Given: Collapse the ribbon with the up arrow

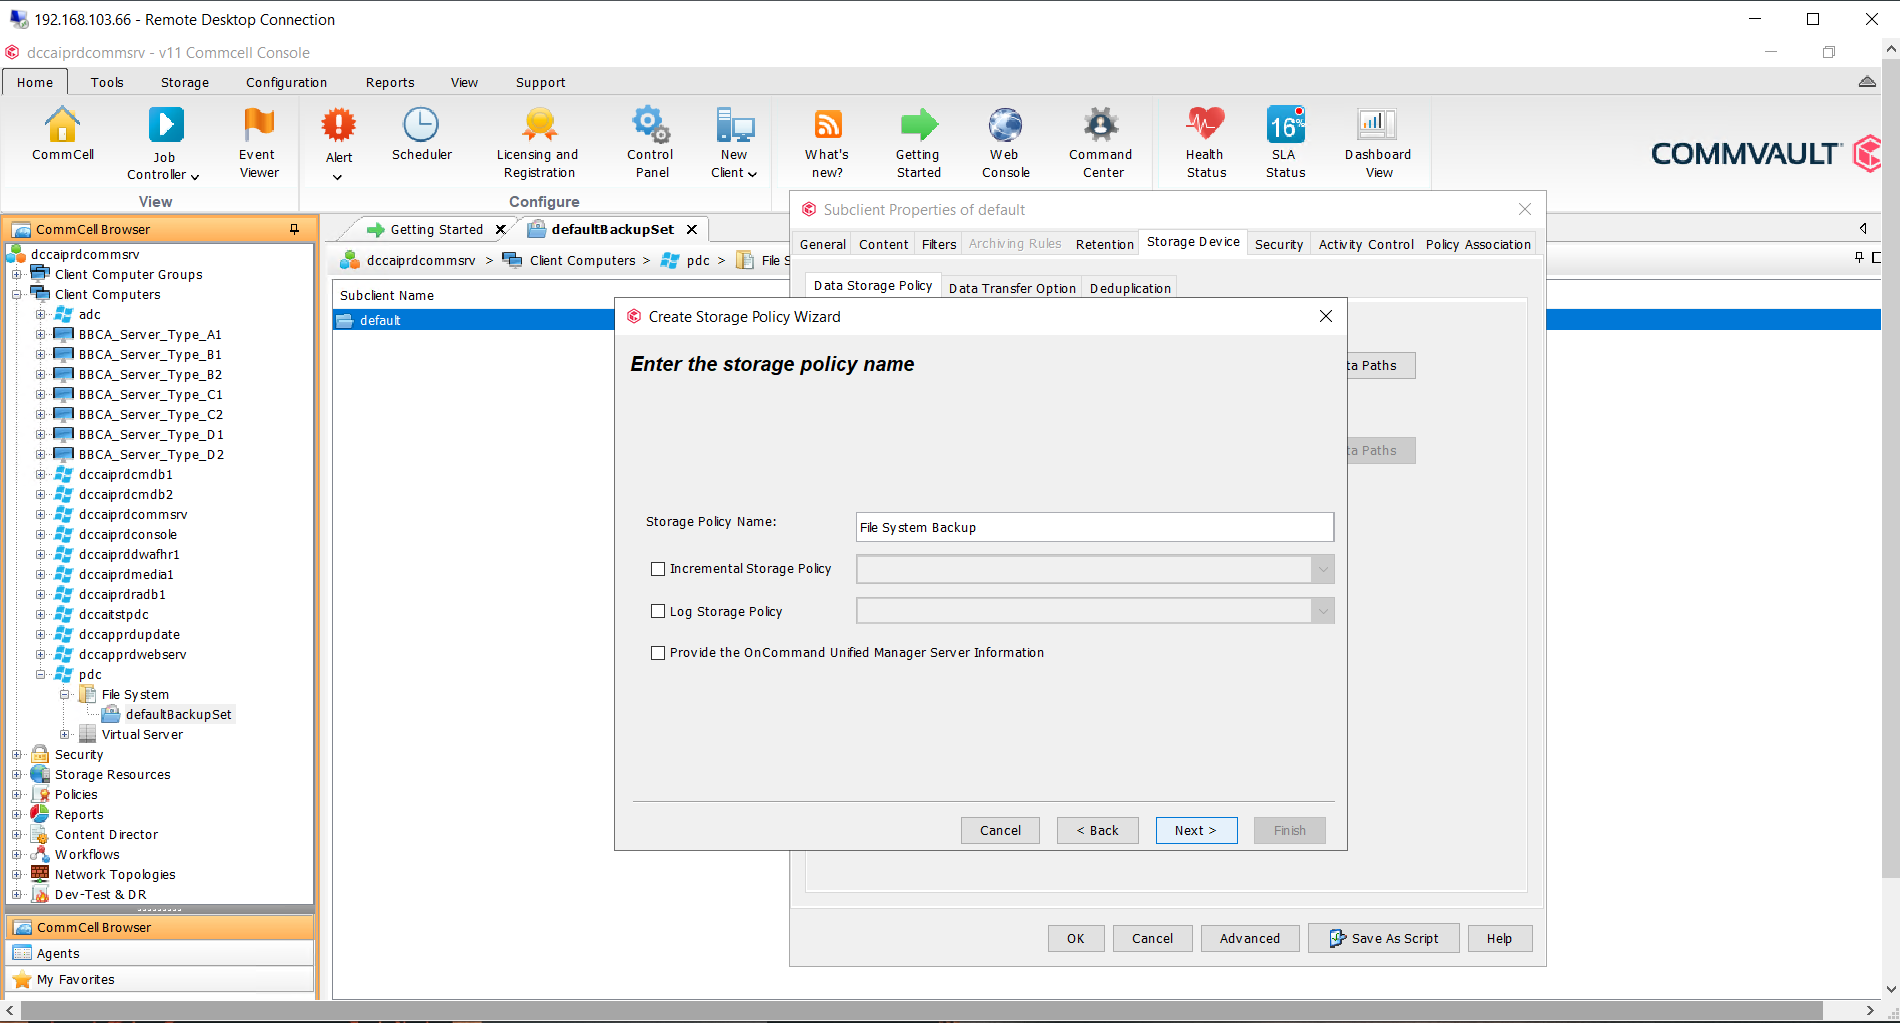Looking at the screenshot, I should [x=1867, y=81].
